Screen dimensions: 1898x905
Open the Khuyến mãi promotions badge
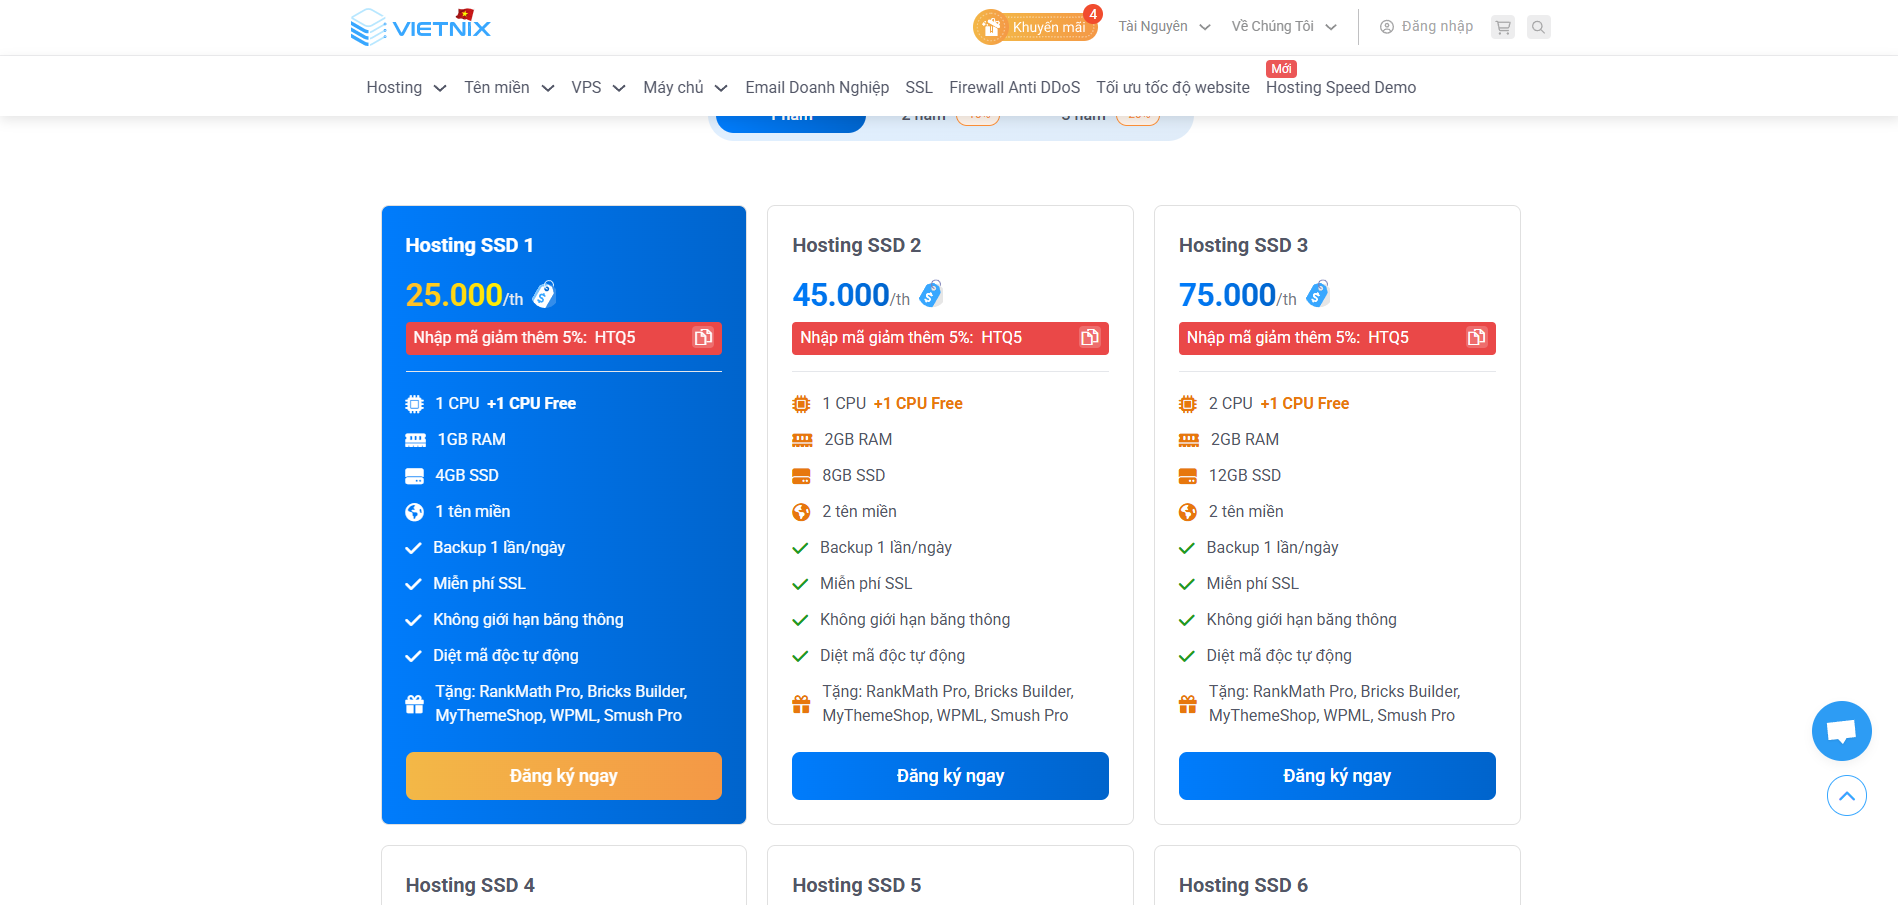coord(1035,27)
